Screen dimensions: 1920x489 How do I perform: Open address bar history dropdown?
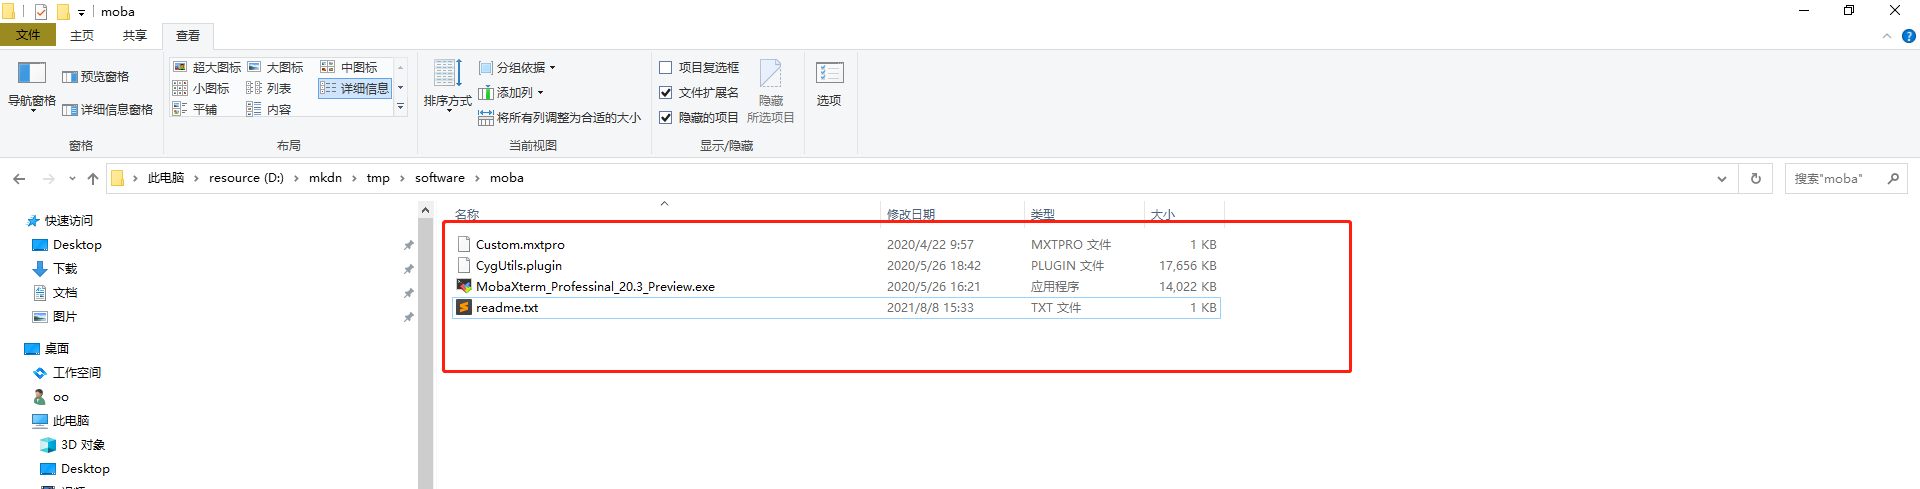point(1722,178)
